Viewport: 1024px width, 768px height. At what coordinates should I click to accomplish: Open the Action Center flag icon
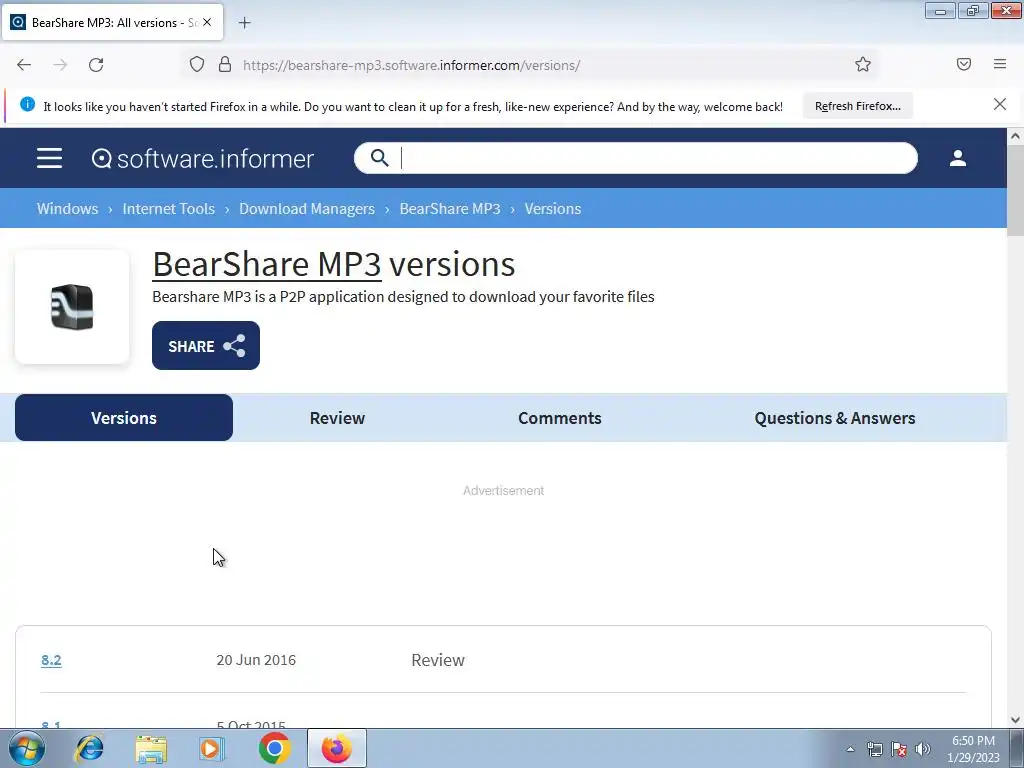coord(899,749)
